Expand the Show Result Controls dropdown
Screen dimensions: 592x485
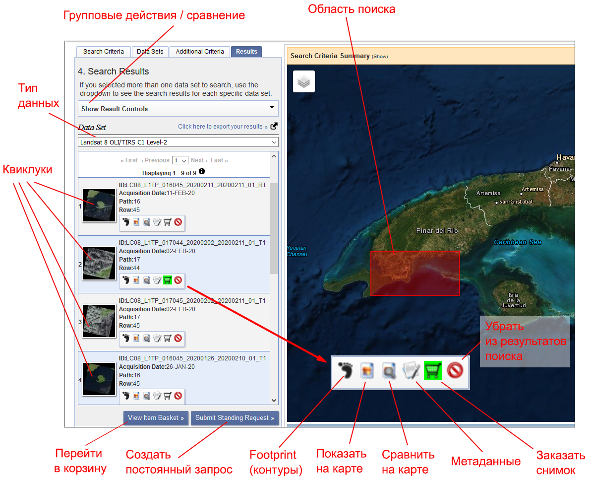(x=178, y=109)
